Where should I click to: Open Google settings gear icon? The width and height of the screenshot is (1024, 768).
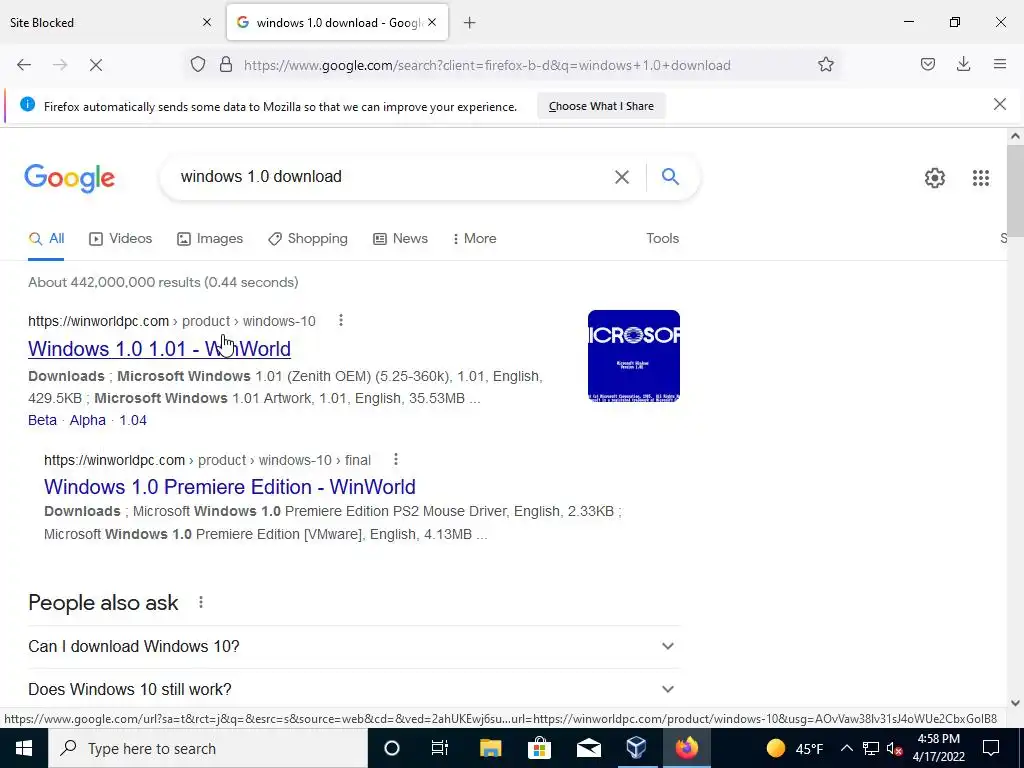click(x=935, y=178)
